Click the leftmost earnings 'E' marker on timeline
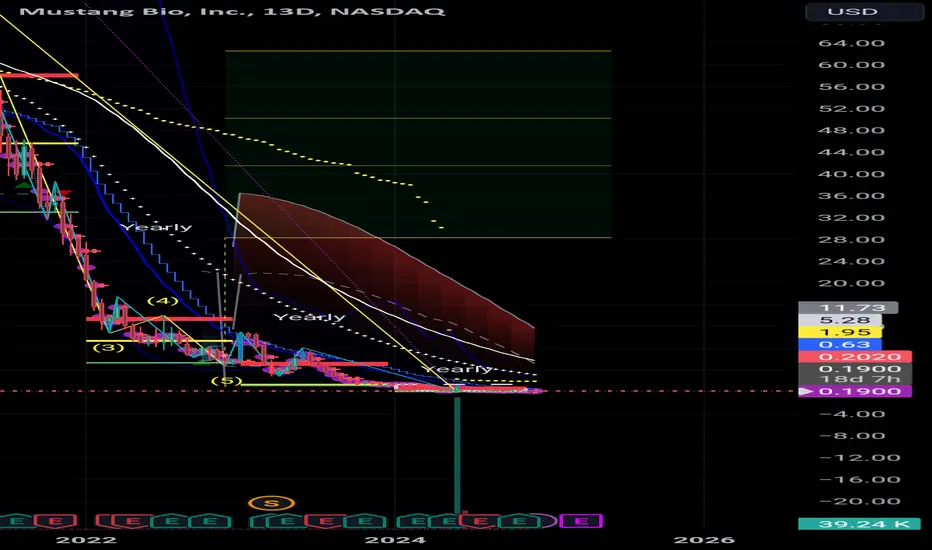 [18, 521]
